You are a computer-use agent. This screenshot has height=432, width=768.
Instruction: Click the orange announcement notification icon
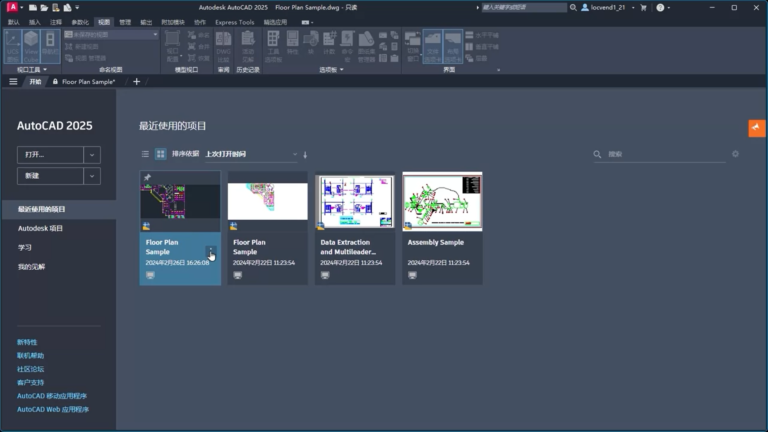757,128
